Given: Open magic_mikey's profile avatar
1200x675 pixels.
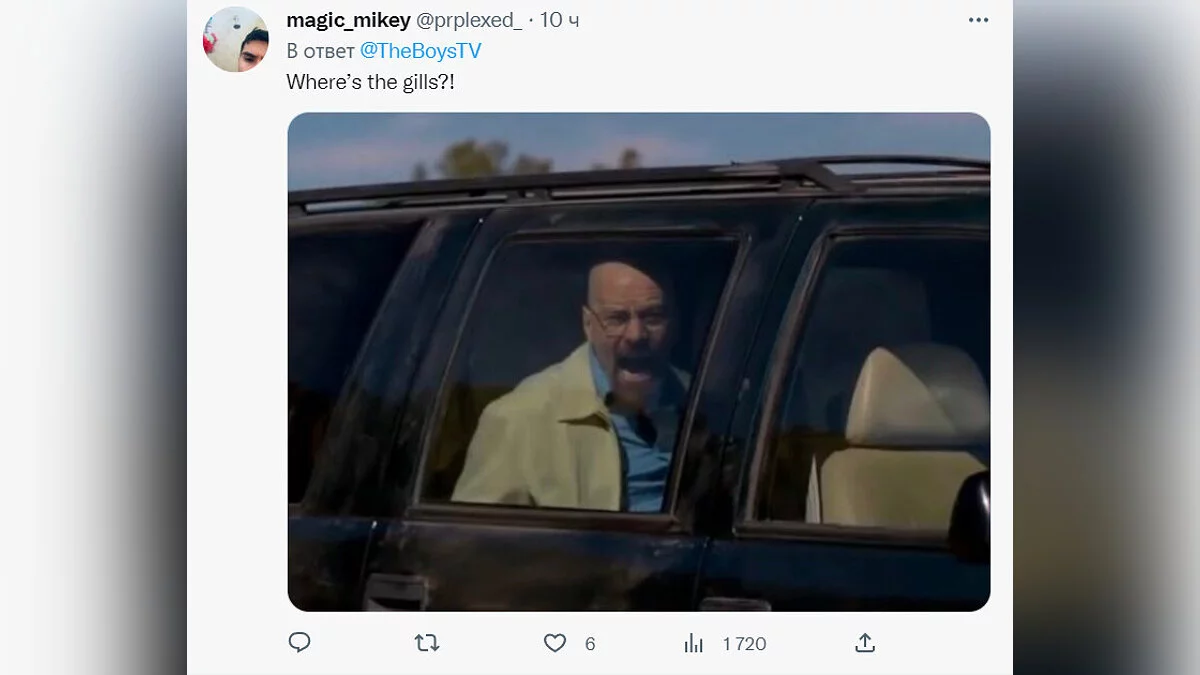Looking at the screenshot, I should click(x=236, y=39).
